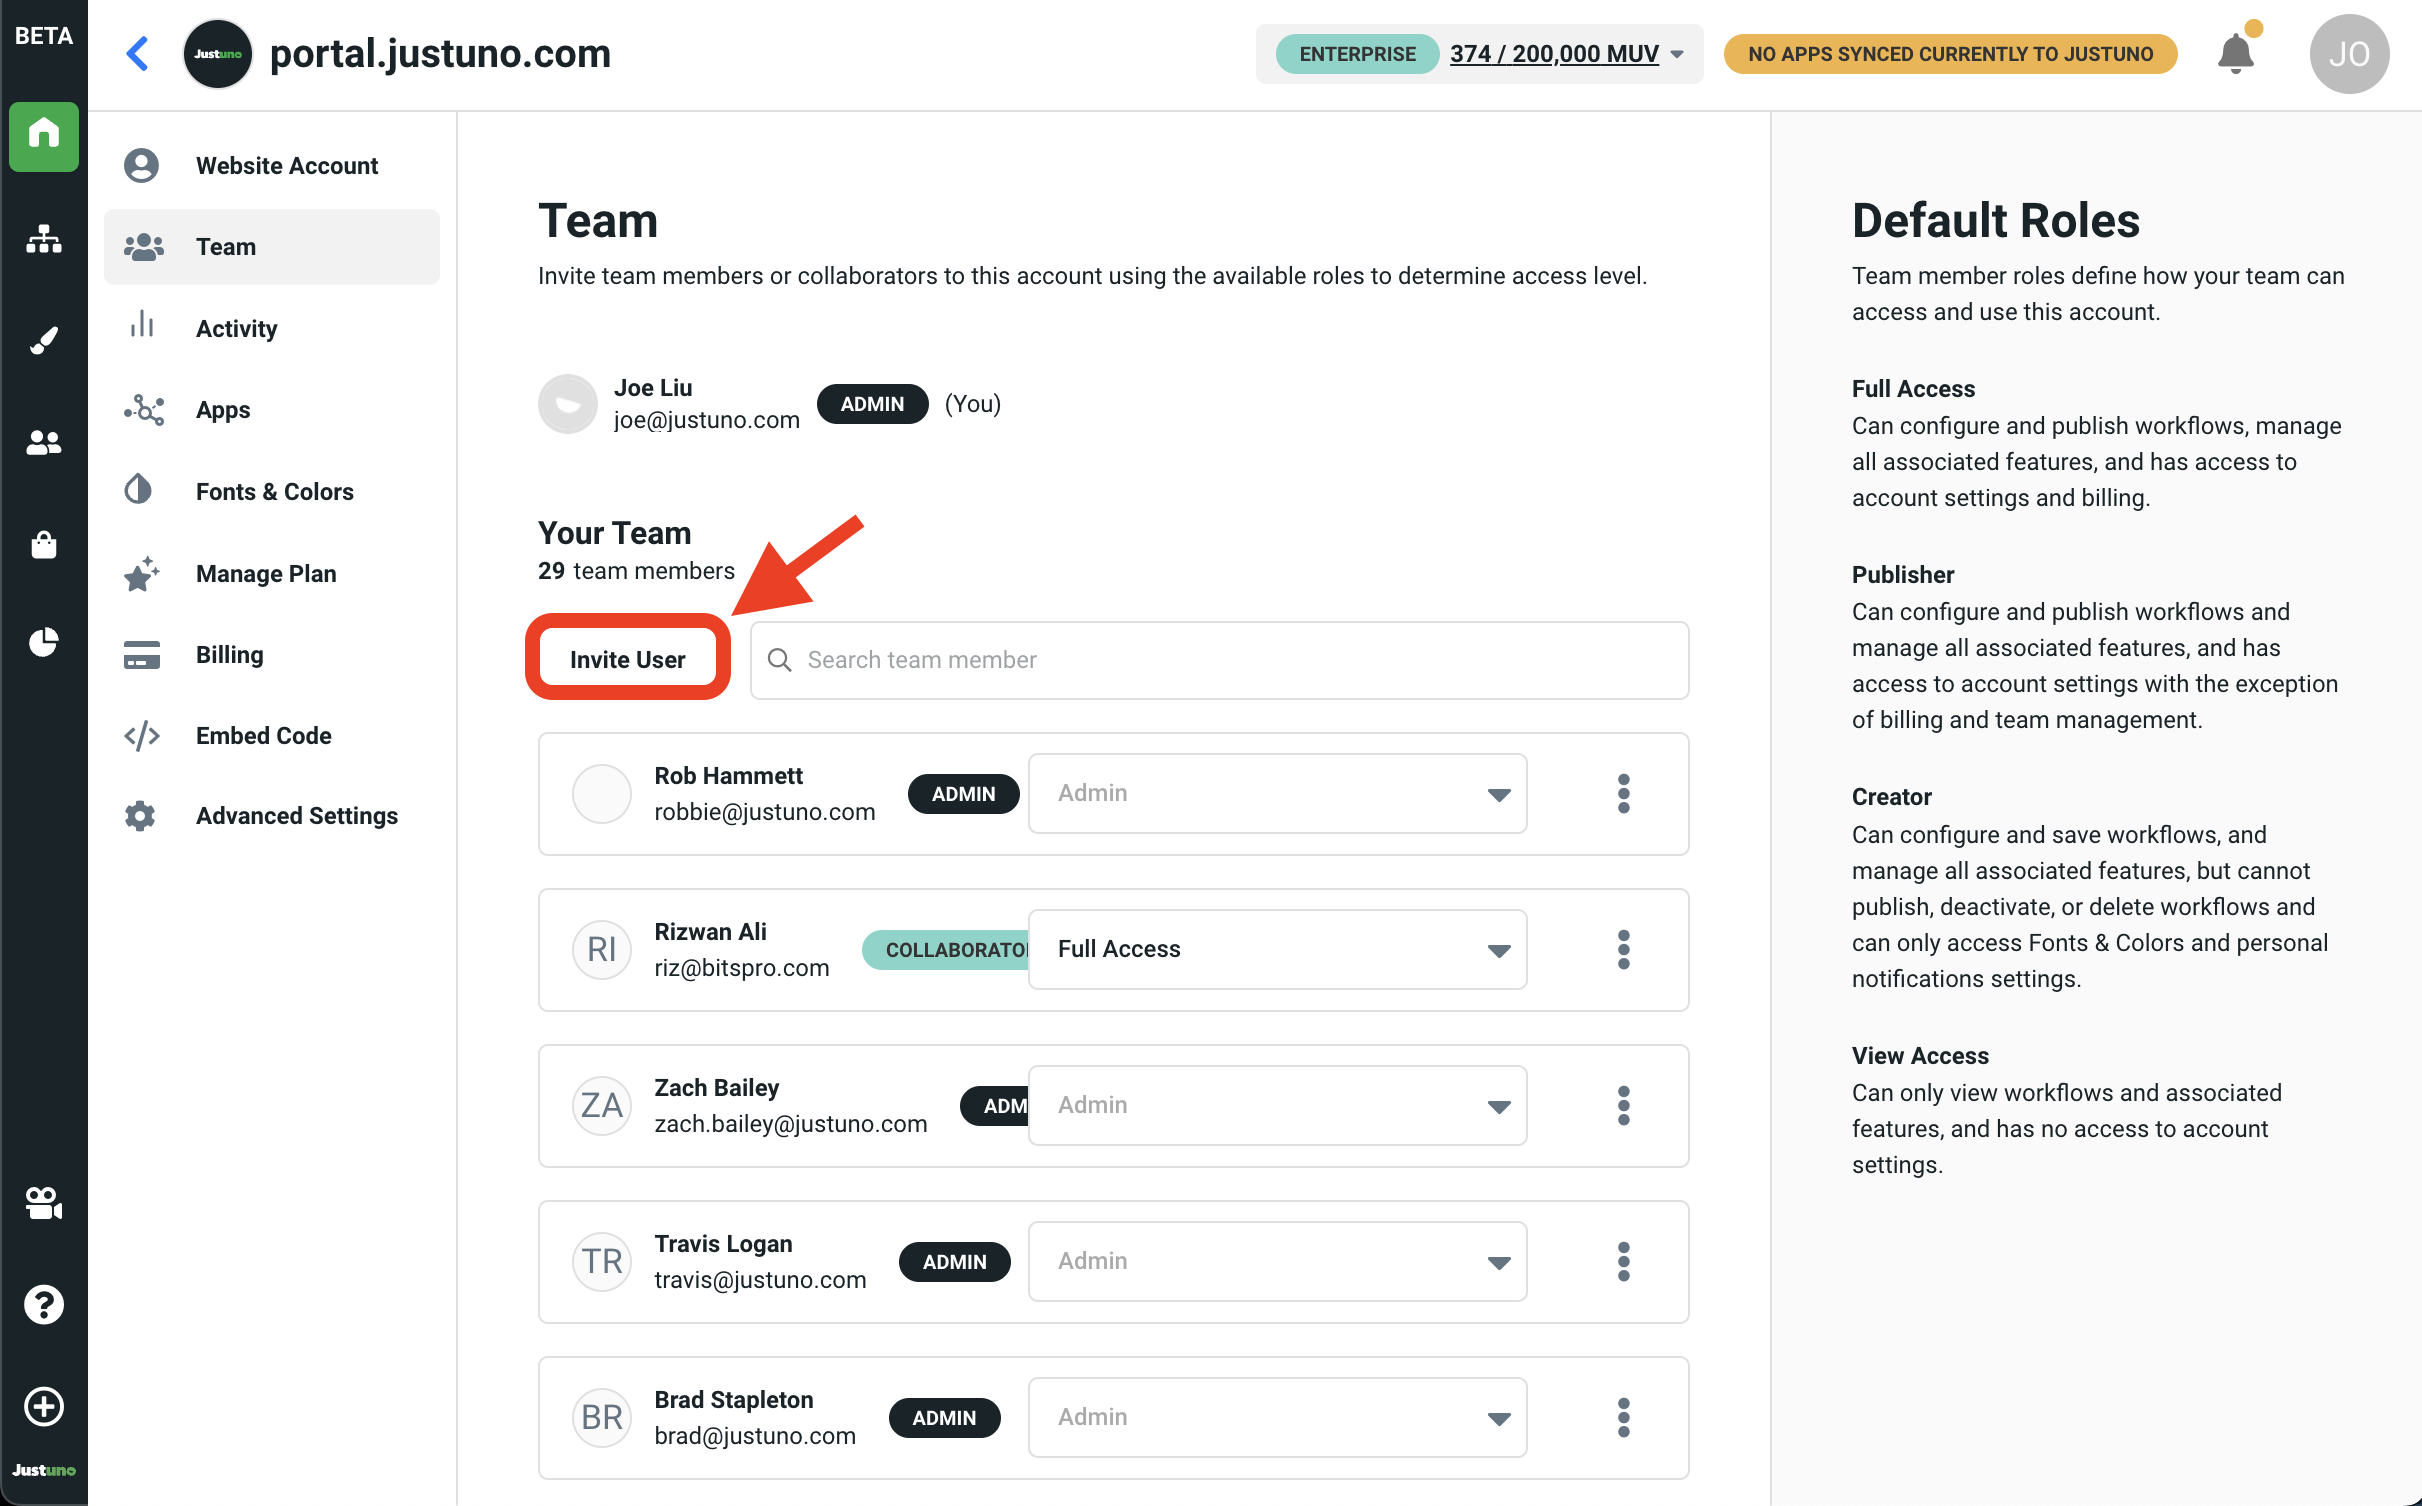Image resolution: width=2422 pixels, height=1506 pixels.
Task: Open the Admin role dropdown for Brad Stapleton
Action: coord(1277,1417)
